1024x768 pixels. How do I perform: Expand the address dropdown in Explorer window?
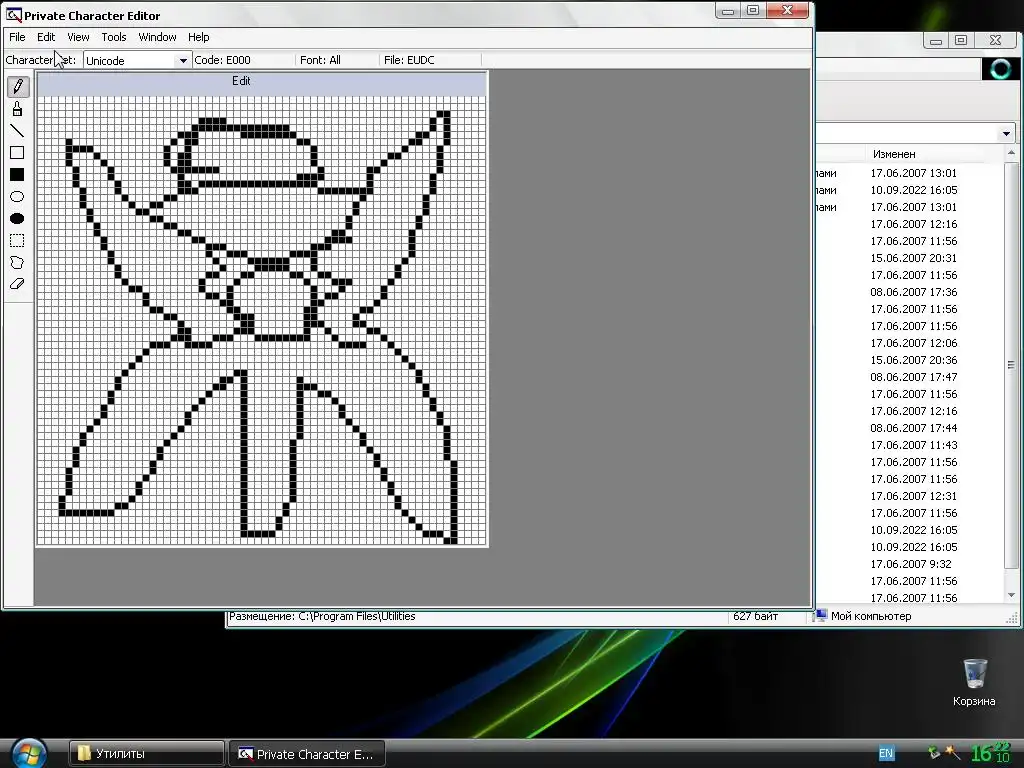pyautogui.click(x=1006, y=134)
